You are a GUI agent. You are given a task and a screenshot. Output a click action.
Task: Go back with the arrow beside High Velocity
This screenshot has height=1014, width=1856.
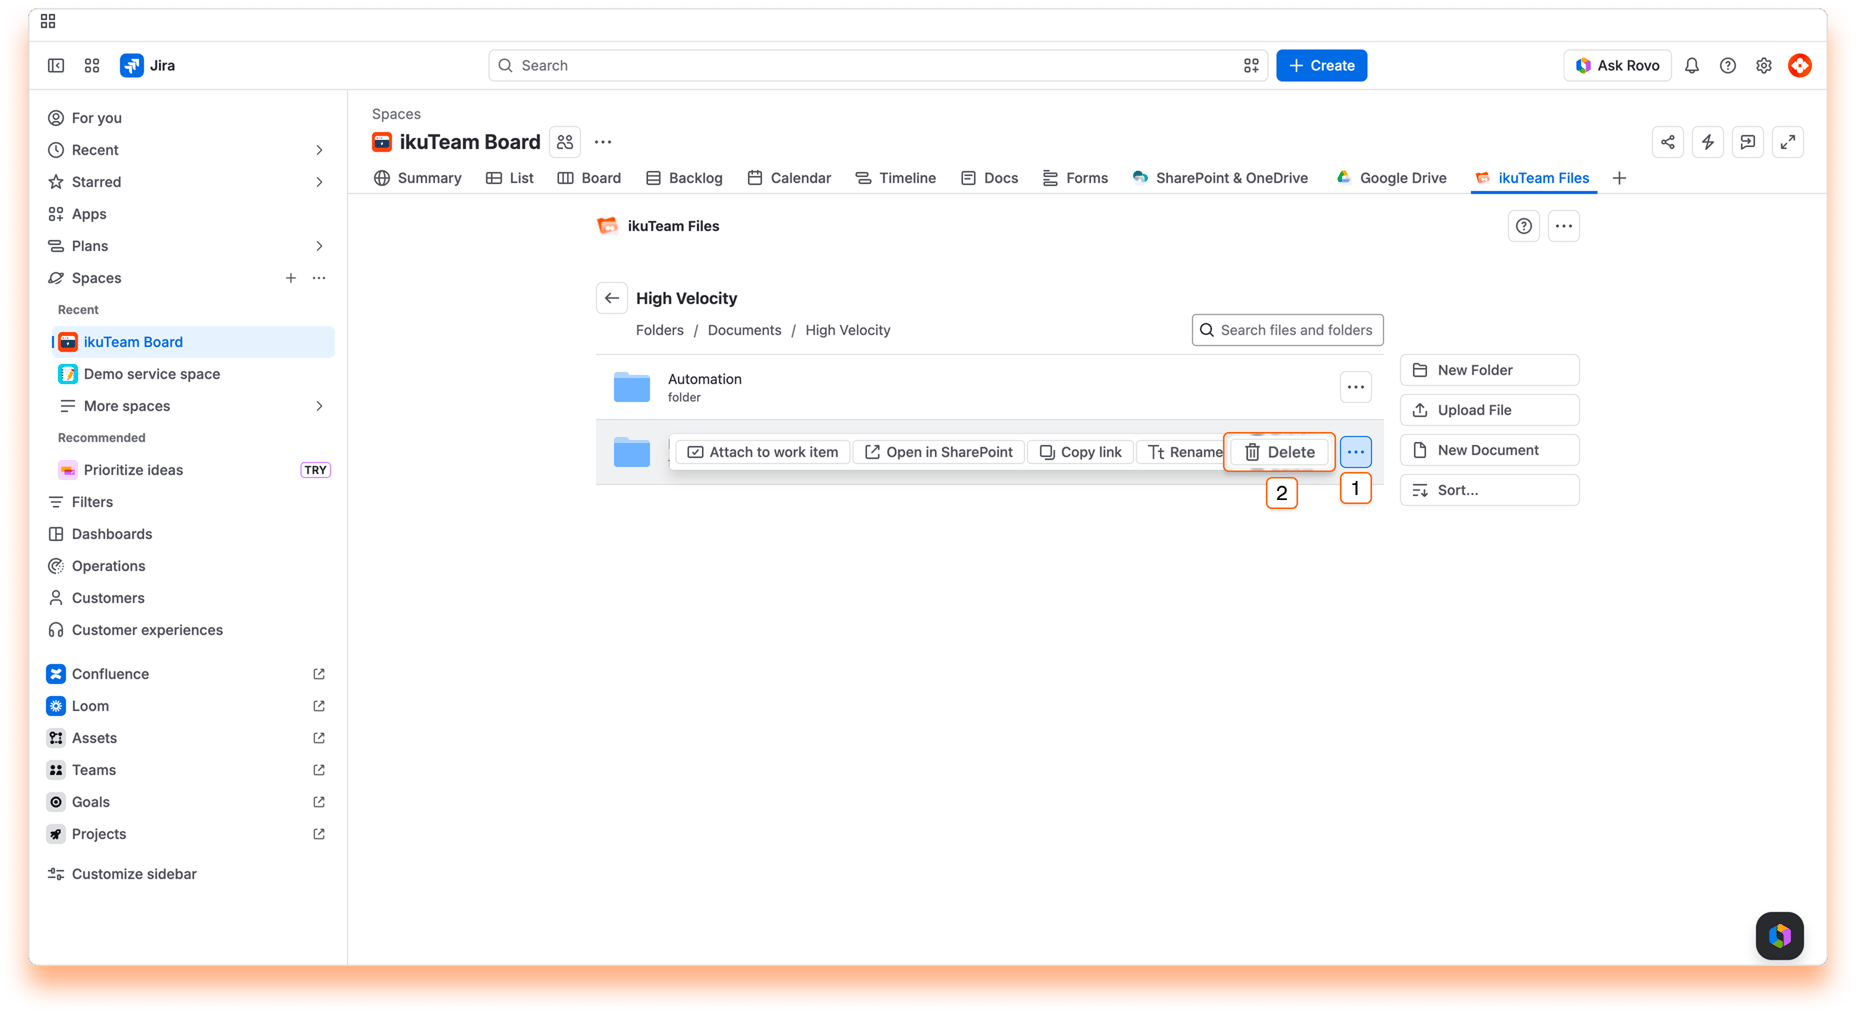(612, 298)
